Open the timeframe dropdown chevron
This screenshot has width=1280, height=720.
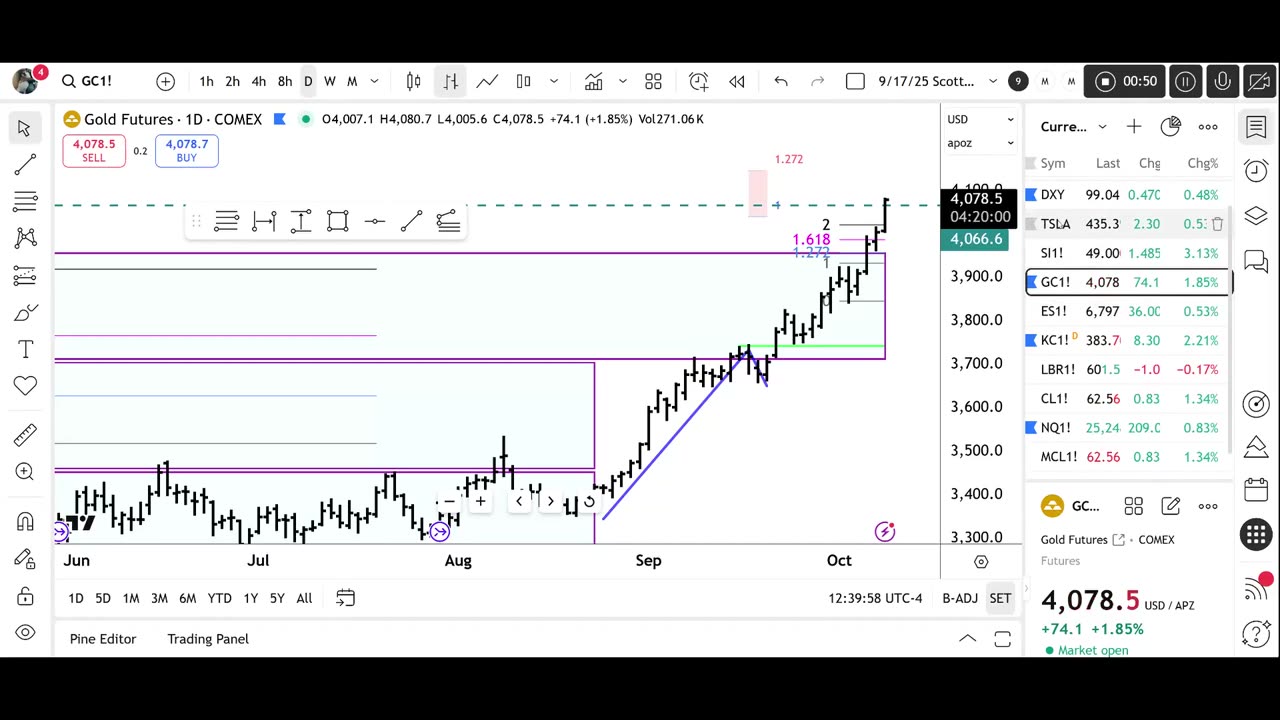tap(375, 81)
